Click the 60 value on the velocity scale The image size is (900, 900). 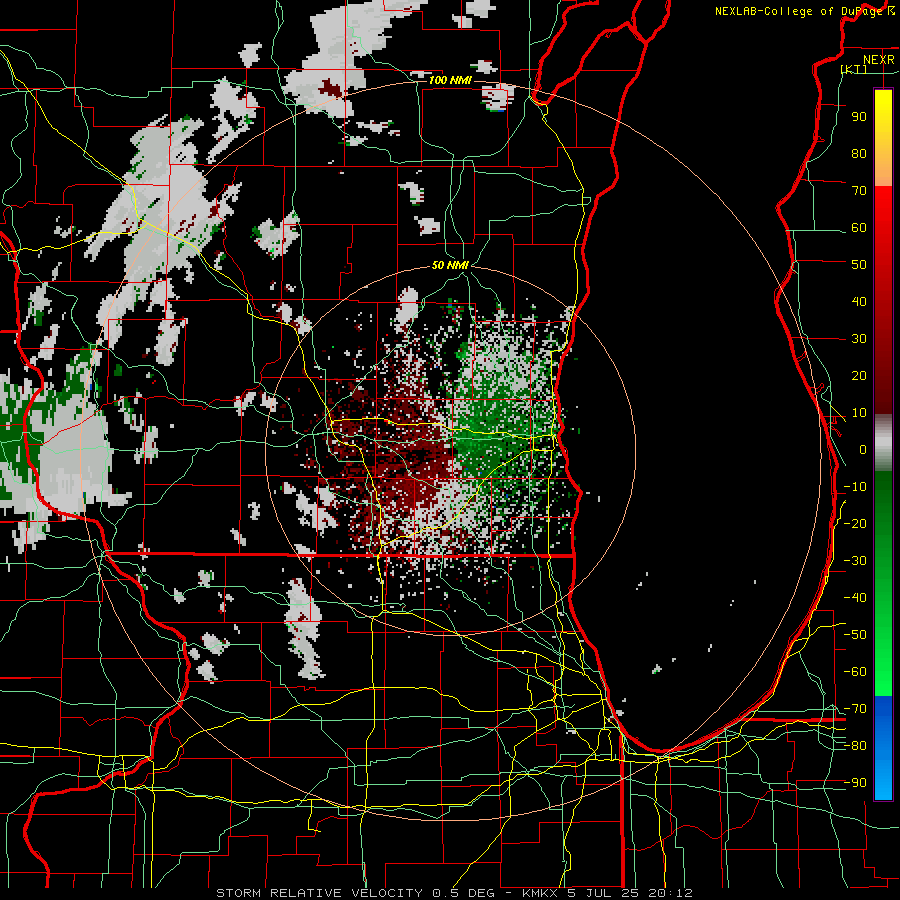click(x=859, y=227)
